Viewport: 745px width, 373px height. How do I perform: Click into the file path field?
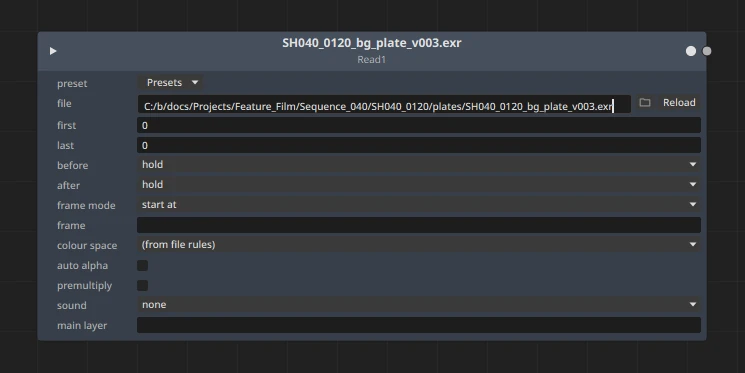(x=384, y=105)
